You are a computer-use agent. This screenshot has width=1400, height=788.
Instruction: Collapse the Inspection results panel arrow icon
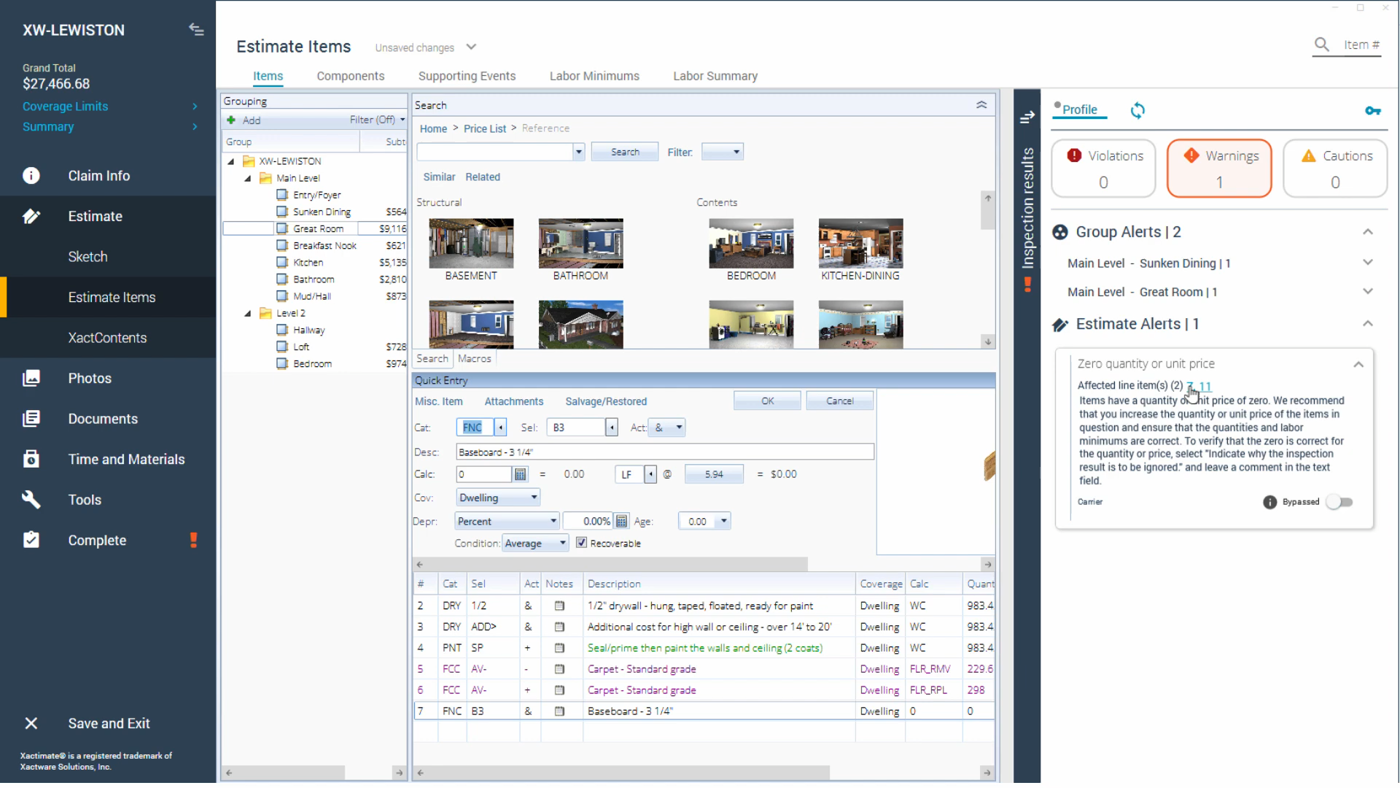pyautogui.click(x=1027, y=118)
